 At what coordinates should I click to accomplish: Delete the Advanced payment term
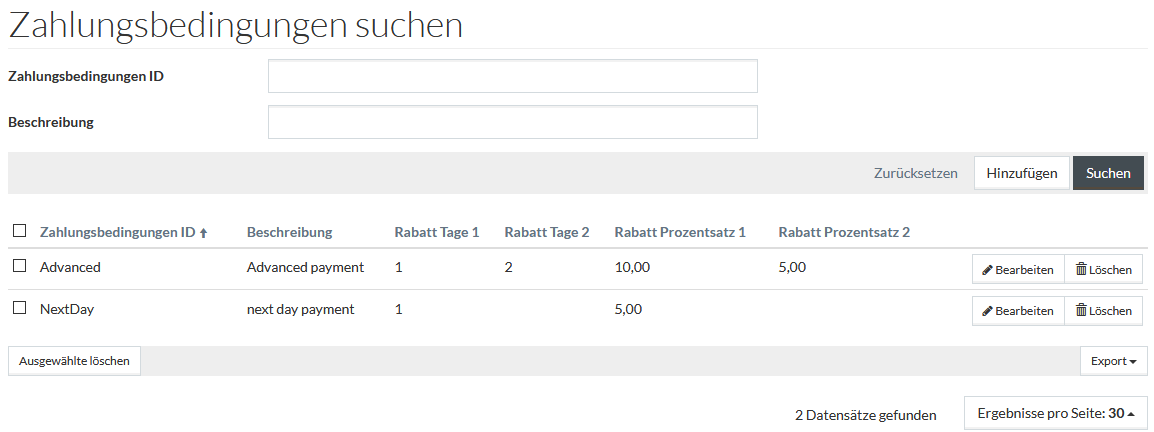[1103, 269]
